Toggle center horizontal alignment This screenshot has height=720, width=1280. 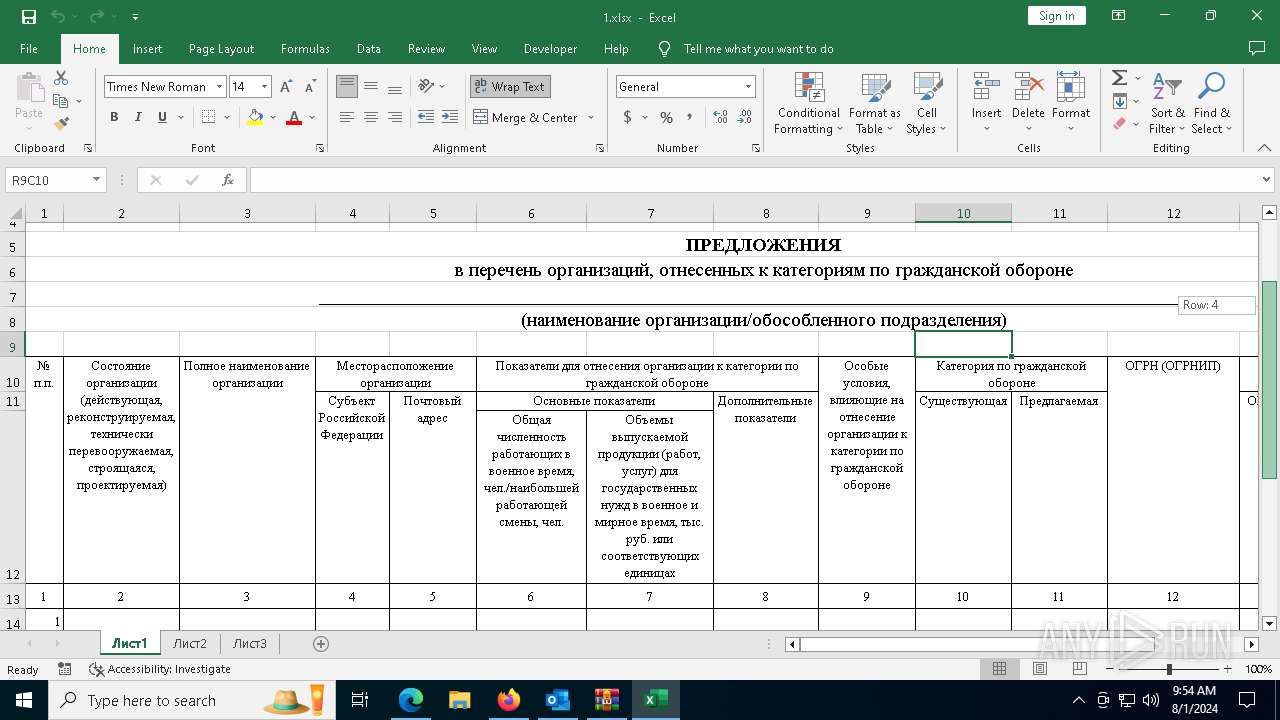371,117
